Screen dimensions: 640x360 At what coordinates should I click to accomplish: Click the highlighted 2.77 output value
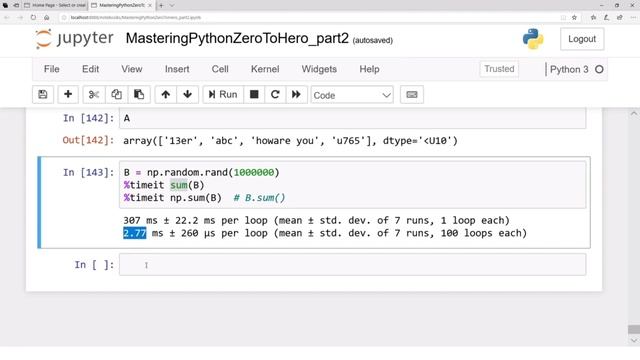click(135, 233)
